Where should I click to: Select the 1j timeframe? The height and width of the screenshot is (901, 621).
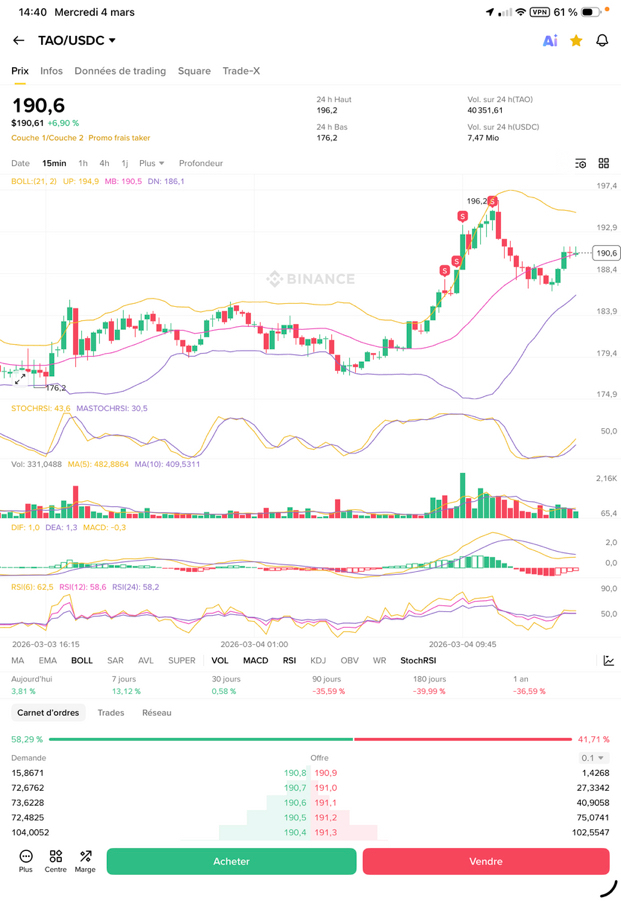point(125,163)
